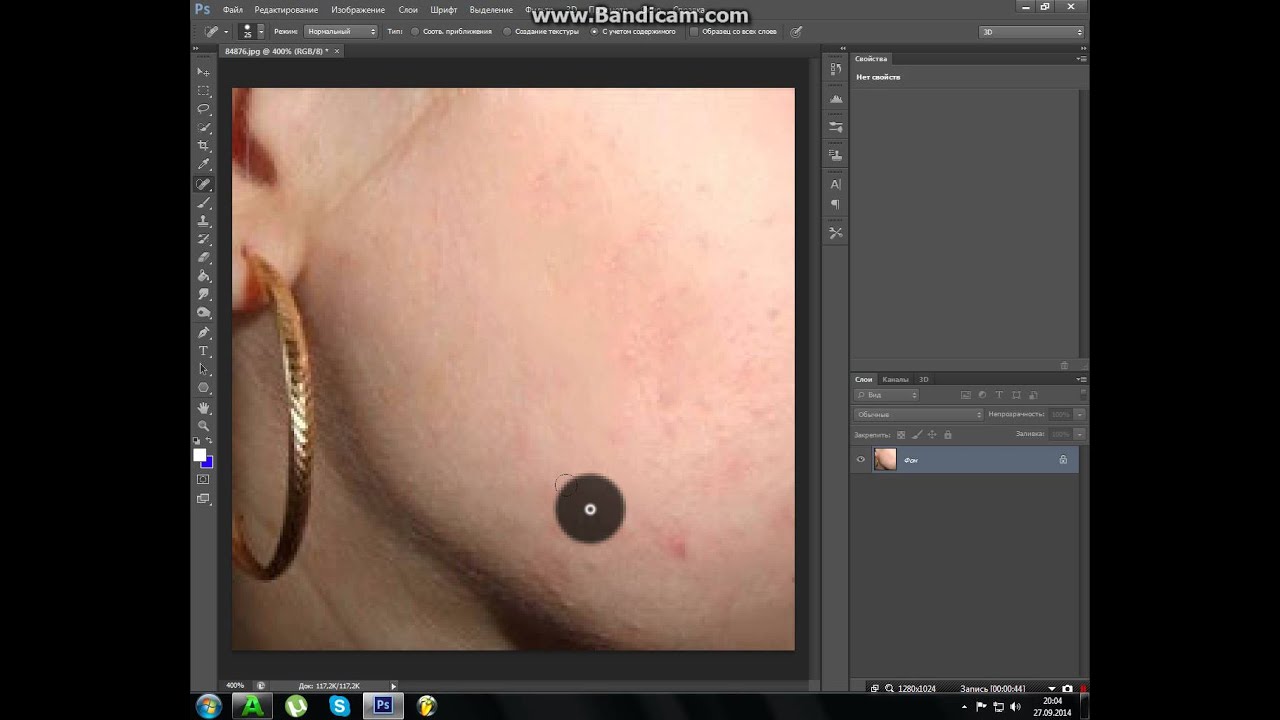Open the Слои panel flyout menu
1280x720 pixels.
(x=1081, y=379)
